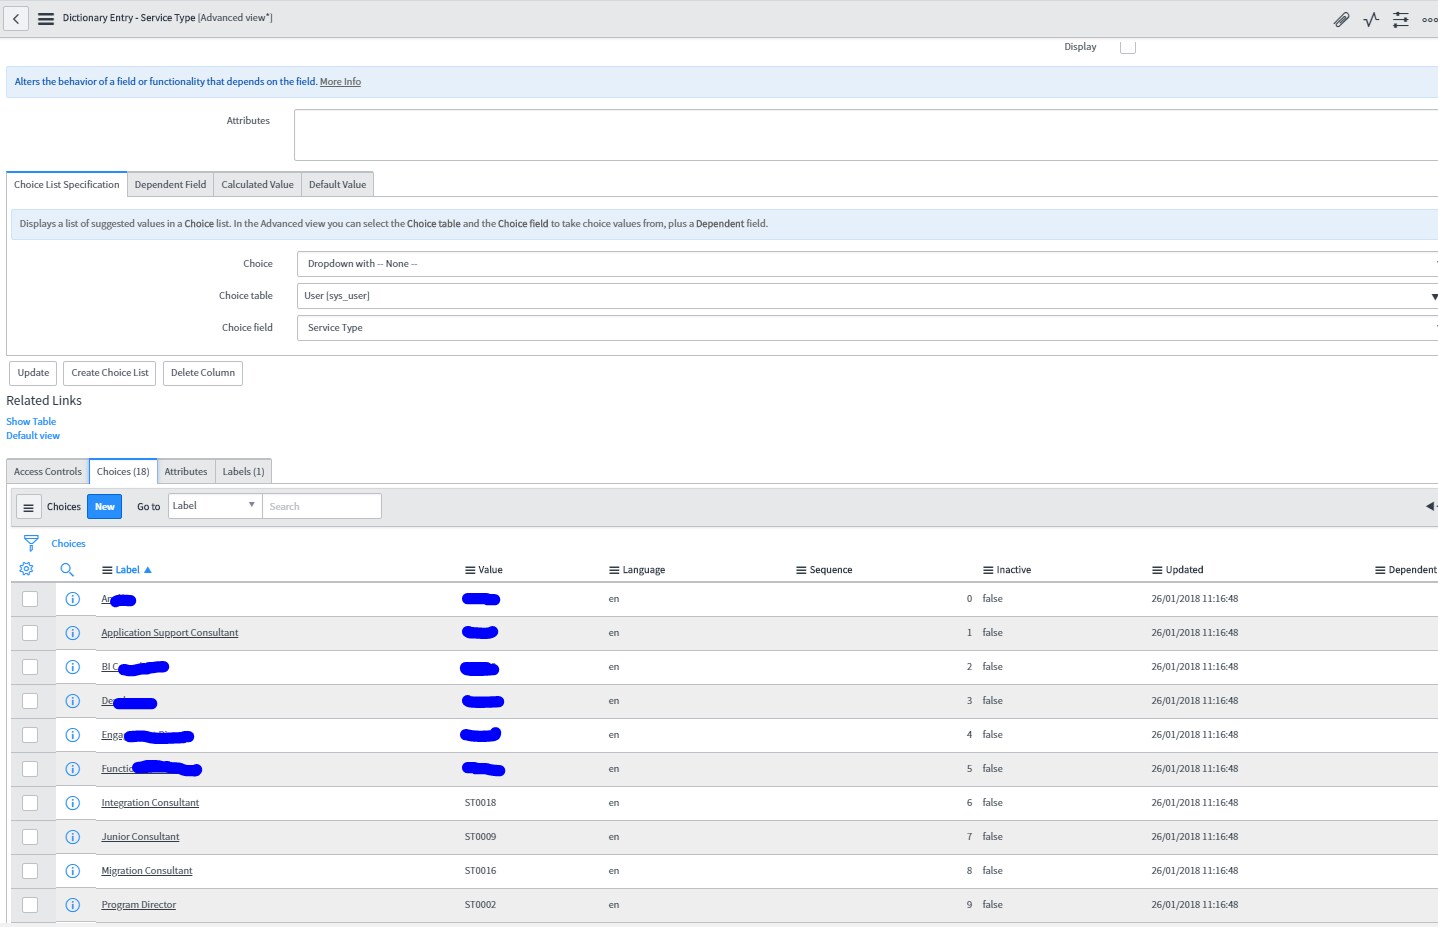Open the Choice dropdown with None
Image resolution: width=1438 pixels, height=927 pixels.
point(867,264)
